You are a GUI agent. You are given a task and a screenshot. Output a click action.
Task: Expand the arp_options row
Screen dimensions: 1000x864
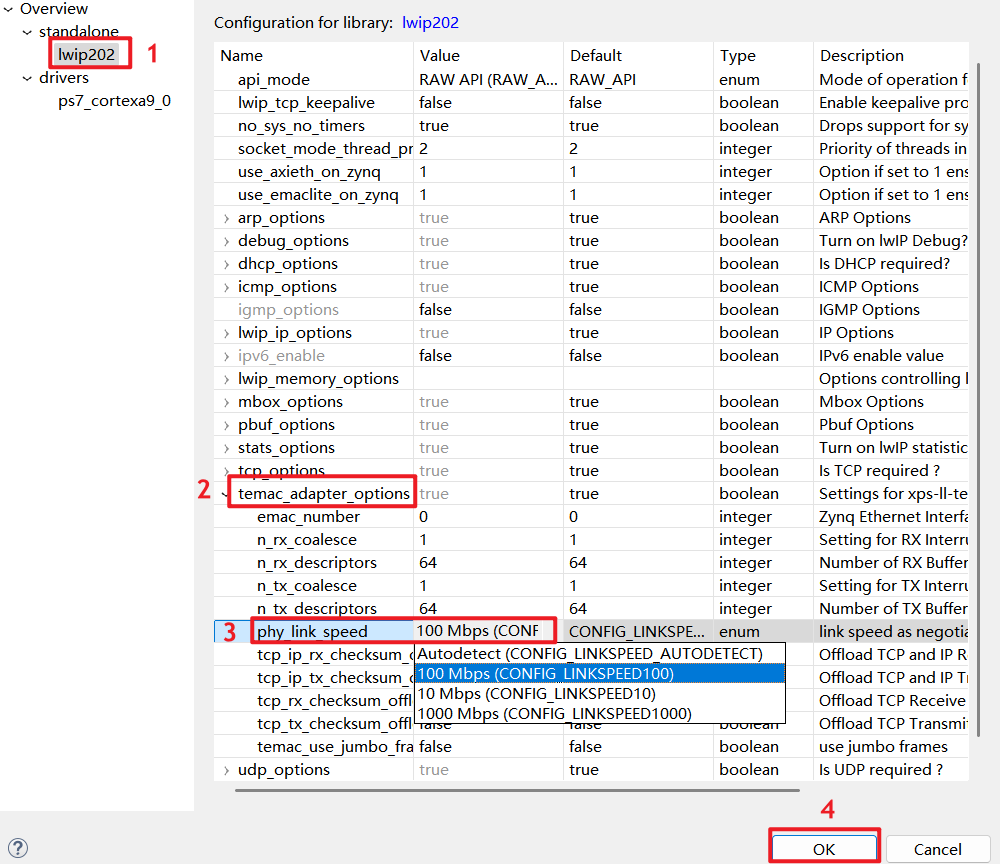tap(227, 218)
